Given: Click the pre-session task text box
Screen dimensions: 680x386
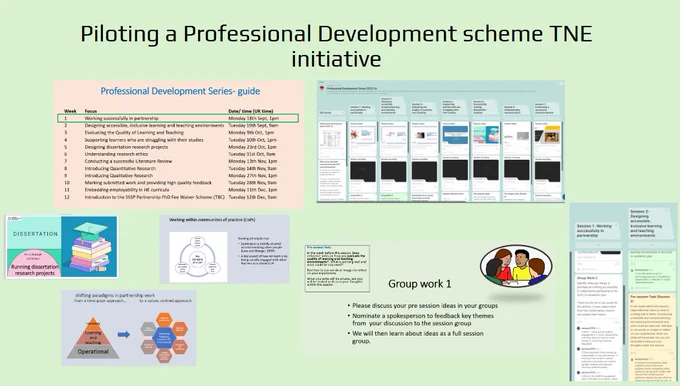Looking at the screenshot, I should click(x=337, y=268).
